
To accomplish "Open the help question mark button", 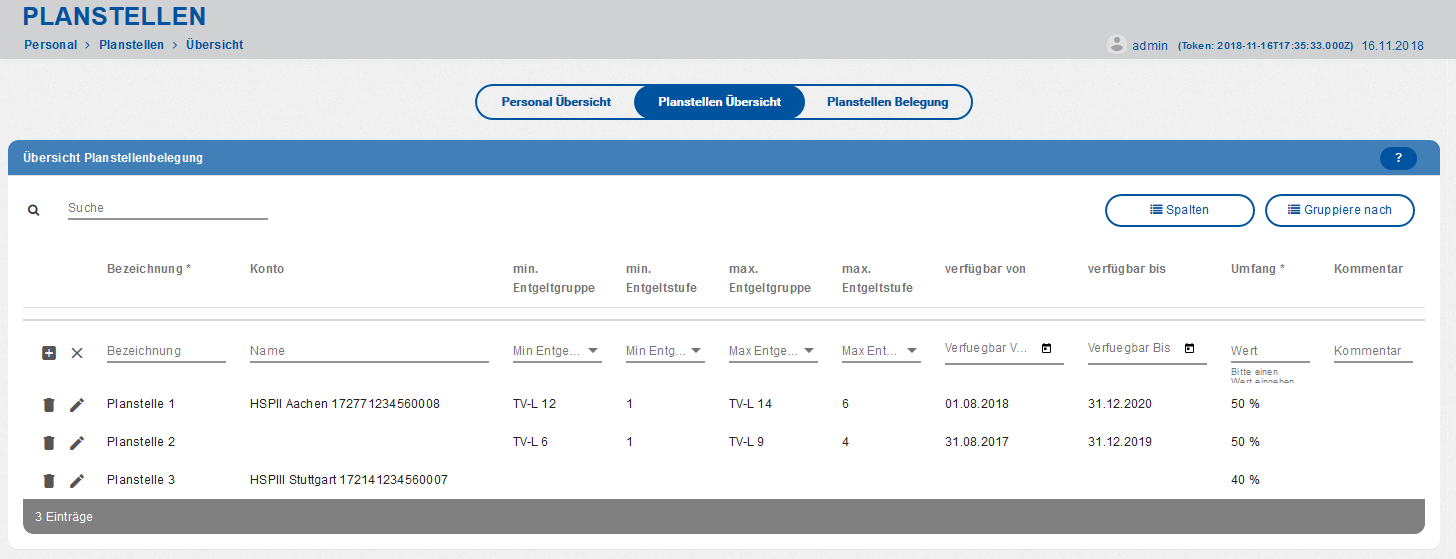I will coord(1398,158).
